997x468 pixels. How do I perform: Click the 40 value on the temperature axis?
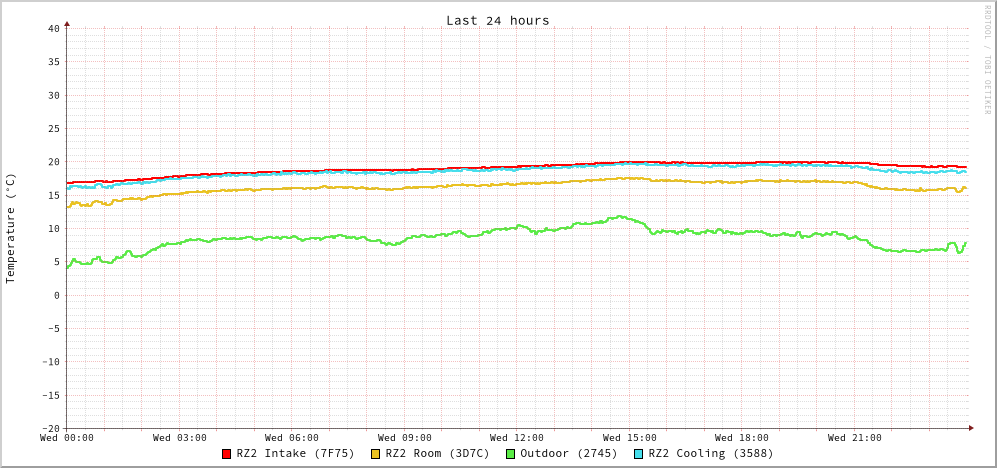click(x=53, y=28)
